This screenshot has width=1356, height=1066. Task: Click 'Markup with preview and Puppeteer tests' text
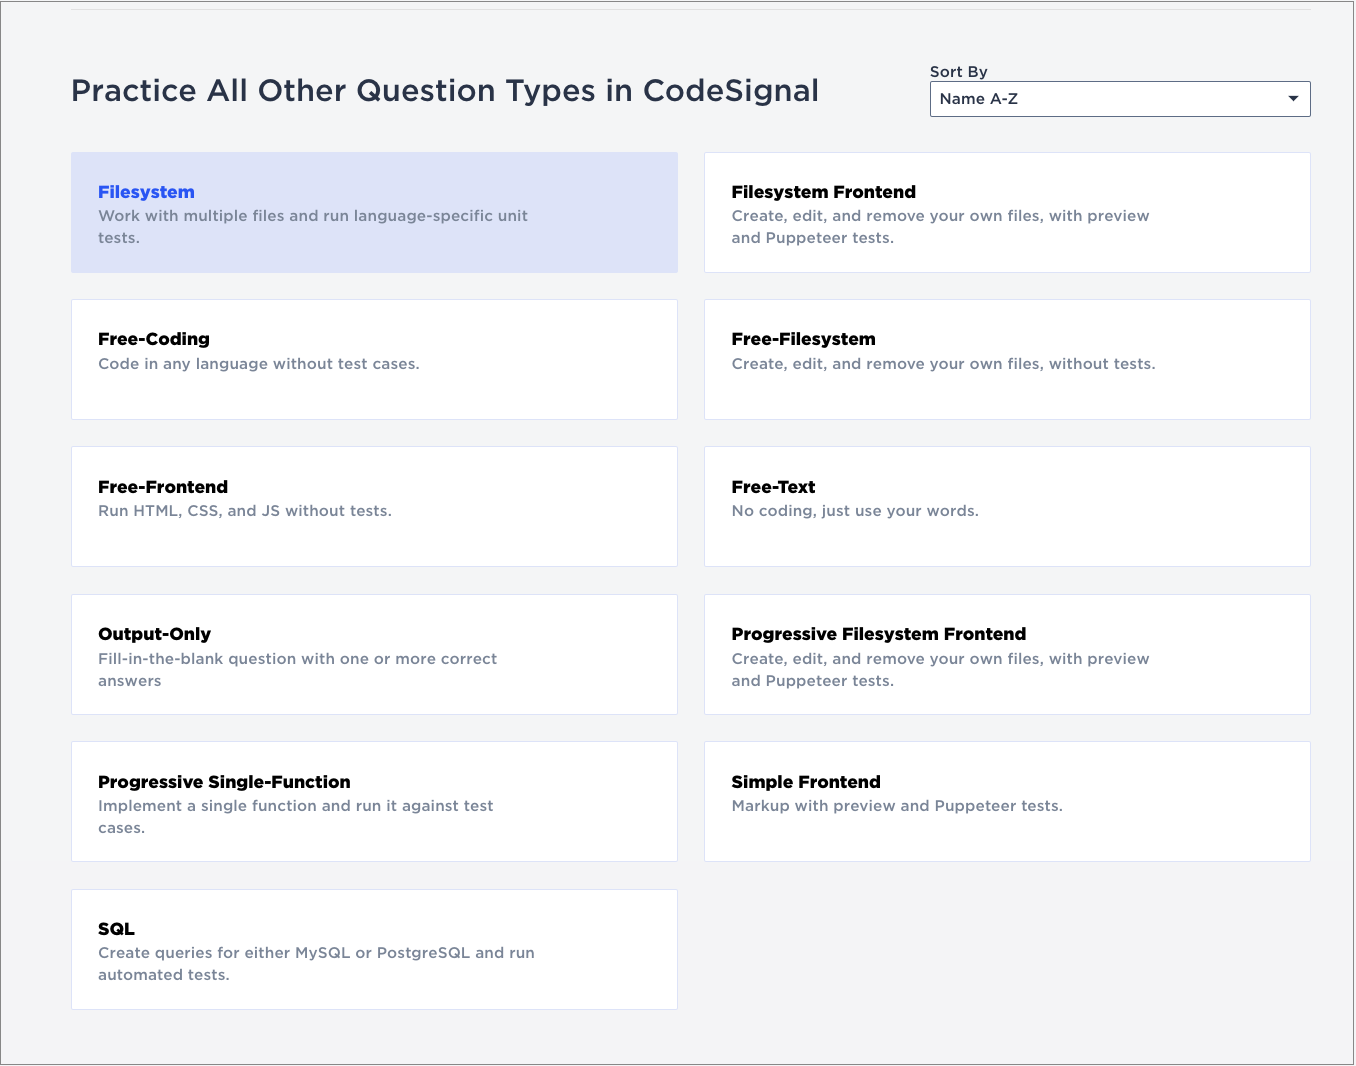(x=897, y=806)
